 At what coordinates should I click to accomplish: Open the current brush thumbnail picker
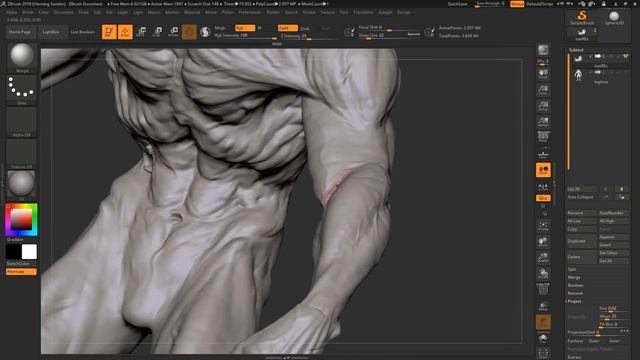22,57
